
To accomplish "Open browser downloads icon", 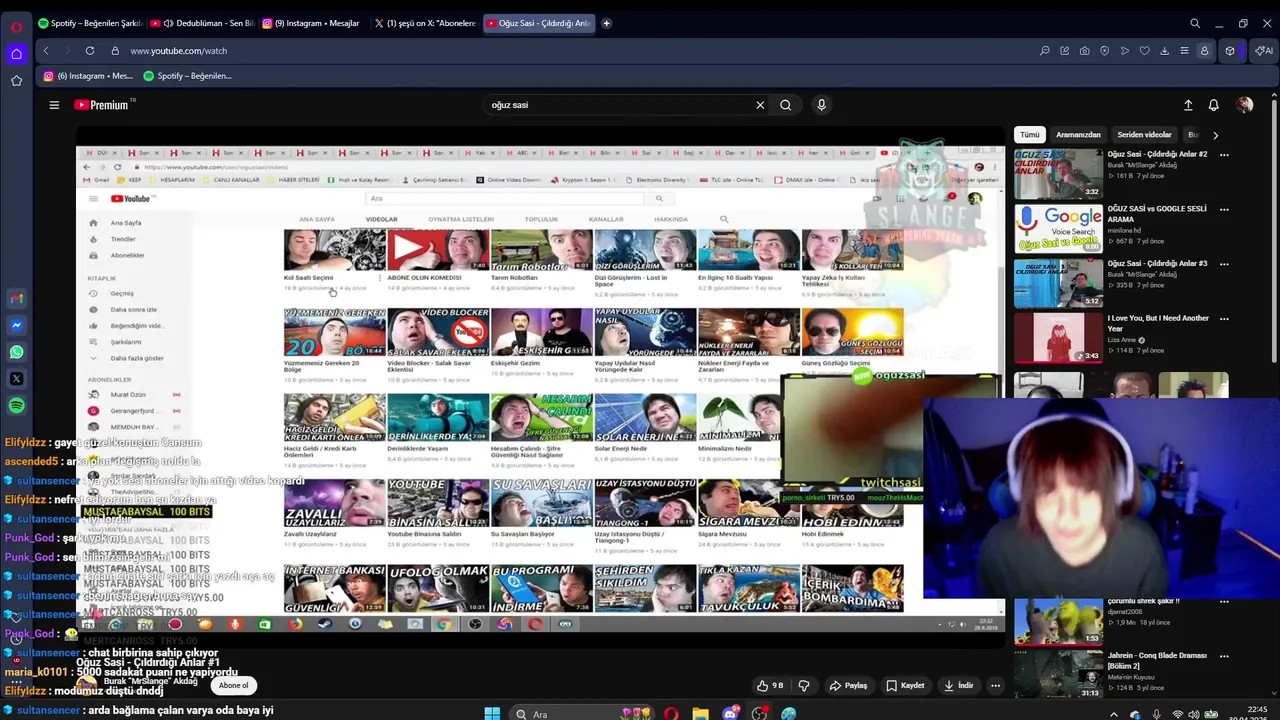I will click(x=1165, y=51).
